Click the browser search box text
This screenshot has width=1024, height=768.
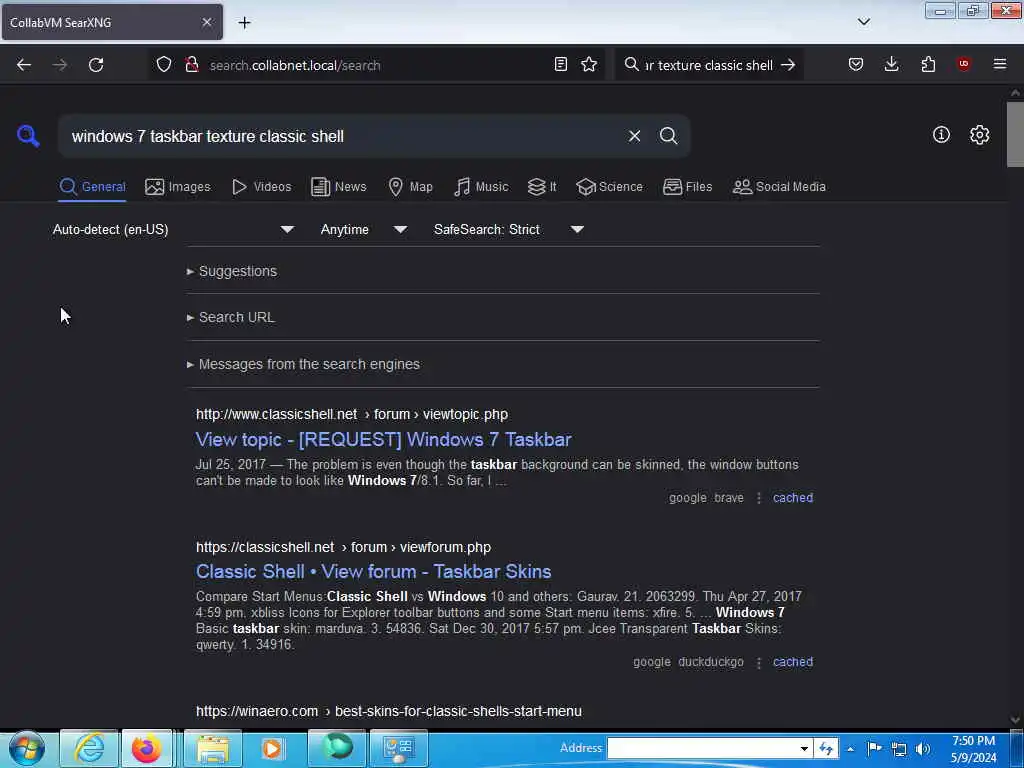click(709, 65)
